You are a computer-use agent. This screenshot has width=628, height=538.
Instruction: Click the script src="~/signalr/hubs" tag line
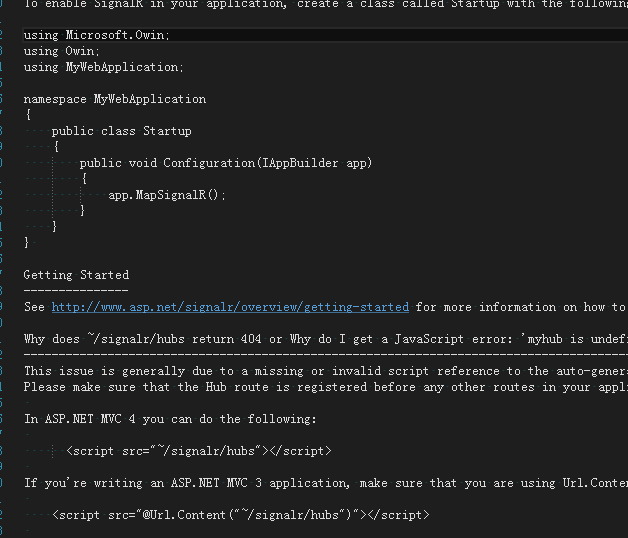point(199,451)
